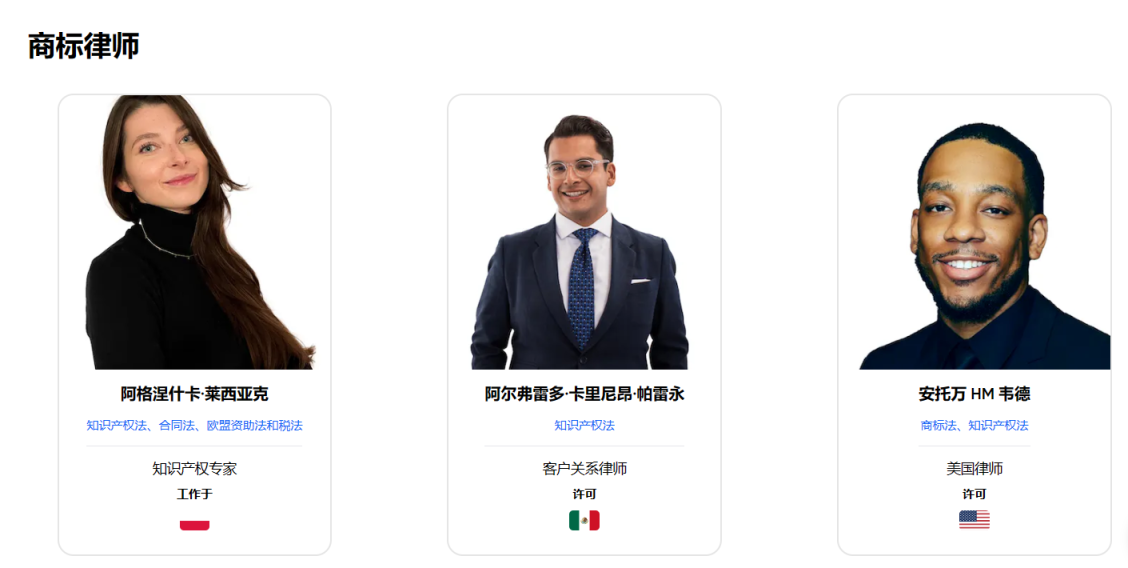Click 许可 label above the US flag
The image size is (1128, 568).
click(974, 494)
